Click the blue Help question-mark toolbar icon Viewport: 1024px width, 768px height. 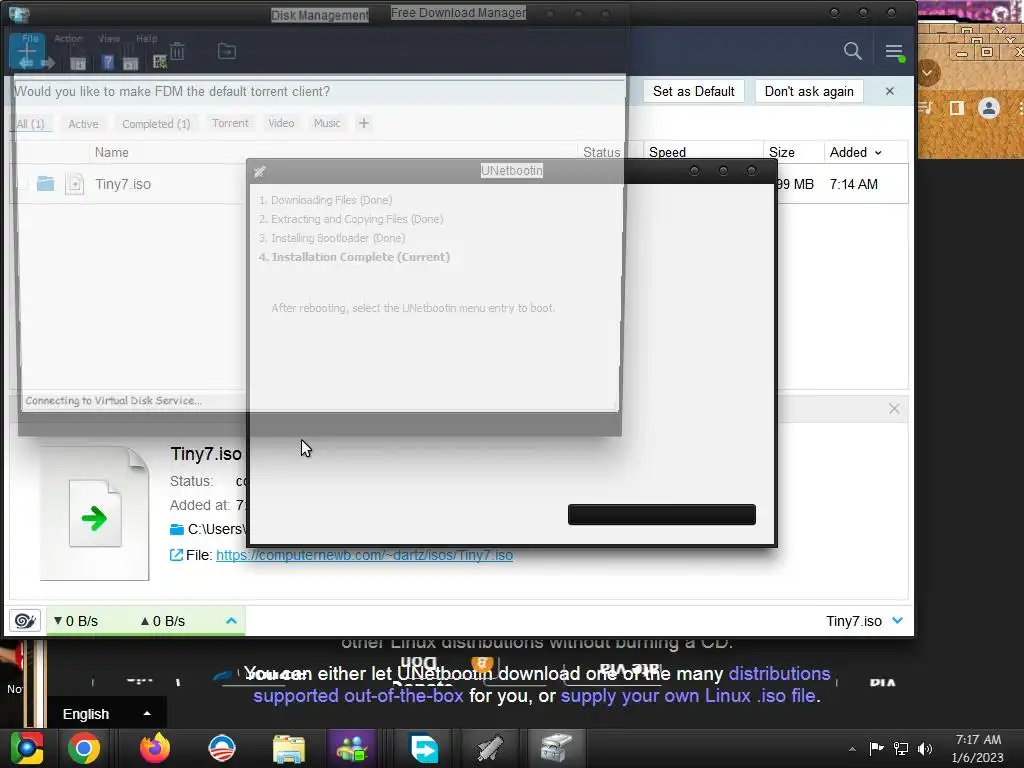pyautogui.click(x=108, y=63)
